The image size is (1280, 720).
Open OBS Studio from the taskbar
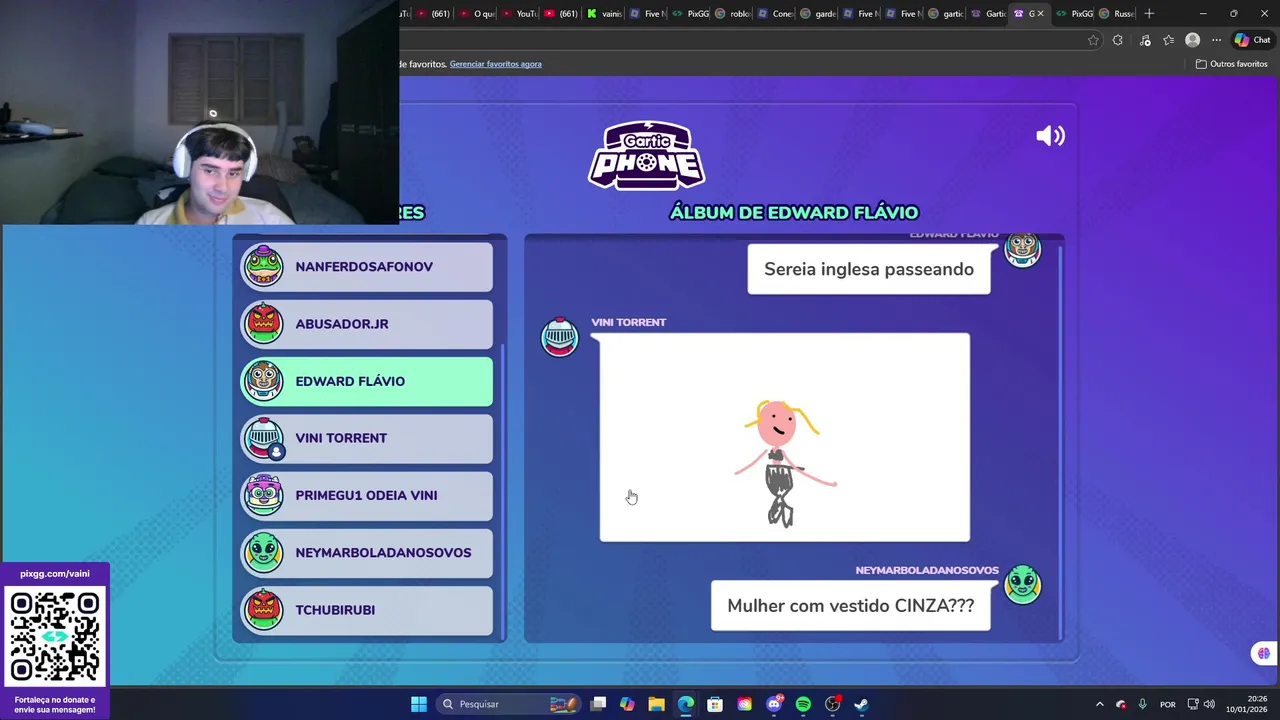pos(832,704)
